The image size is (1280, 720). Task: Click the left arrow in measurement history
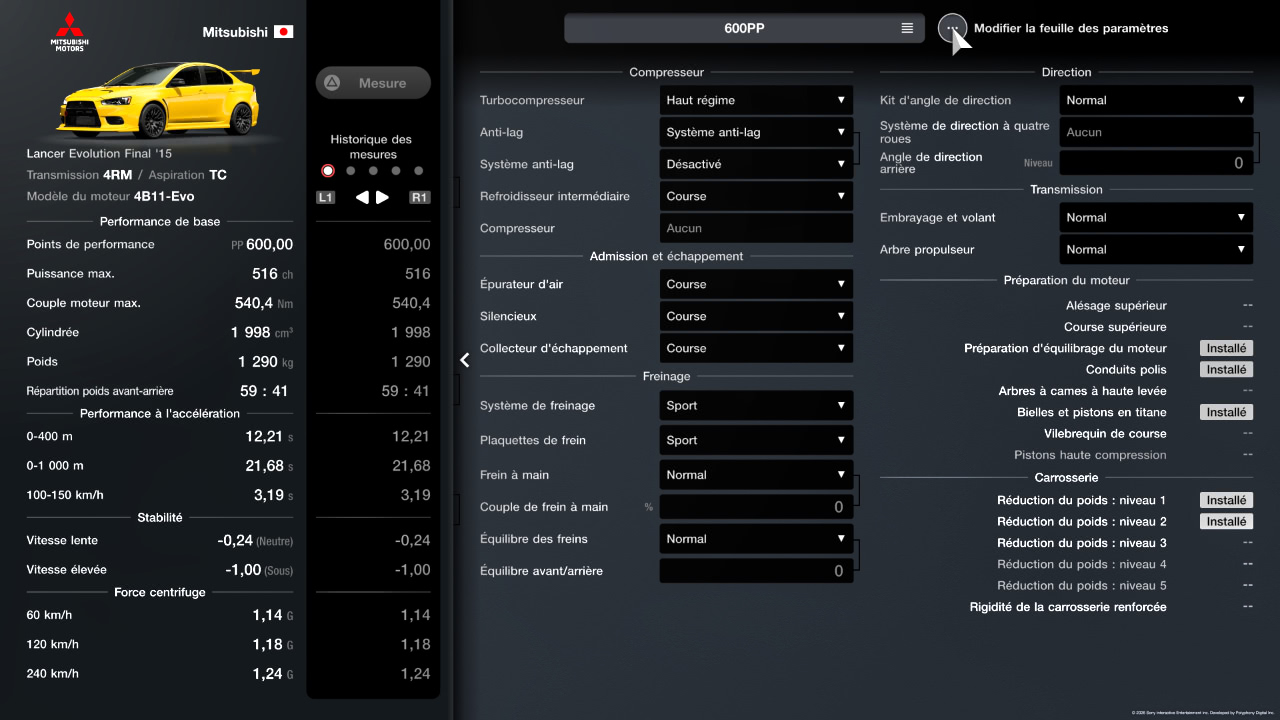point(362,197)
